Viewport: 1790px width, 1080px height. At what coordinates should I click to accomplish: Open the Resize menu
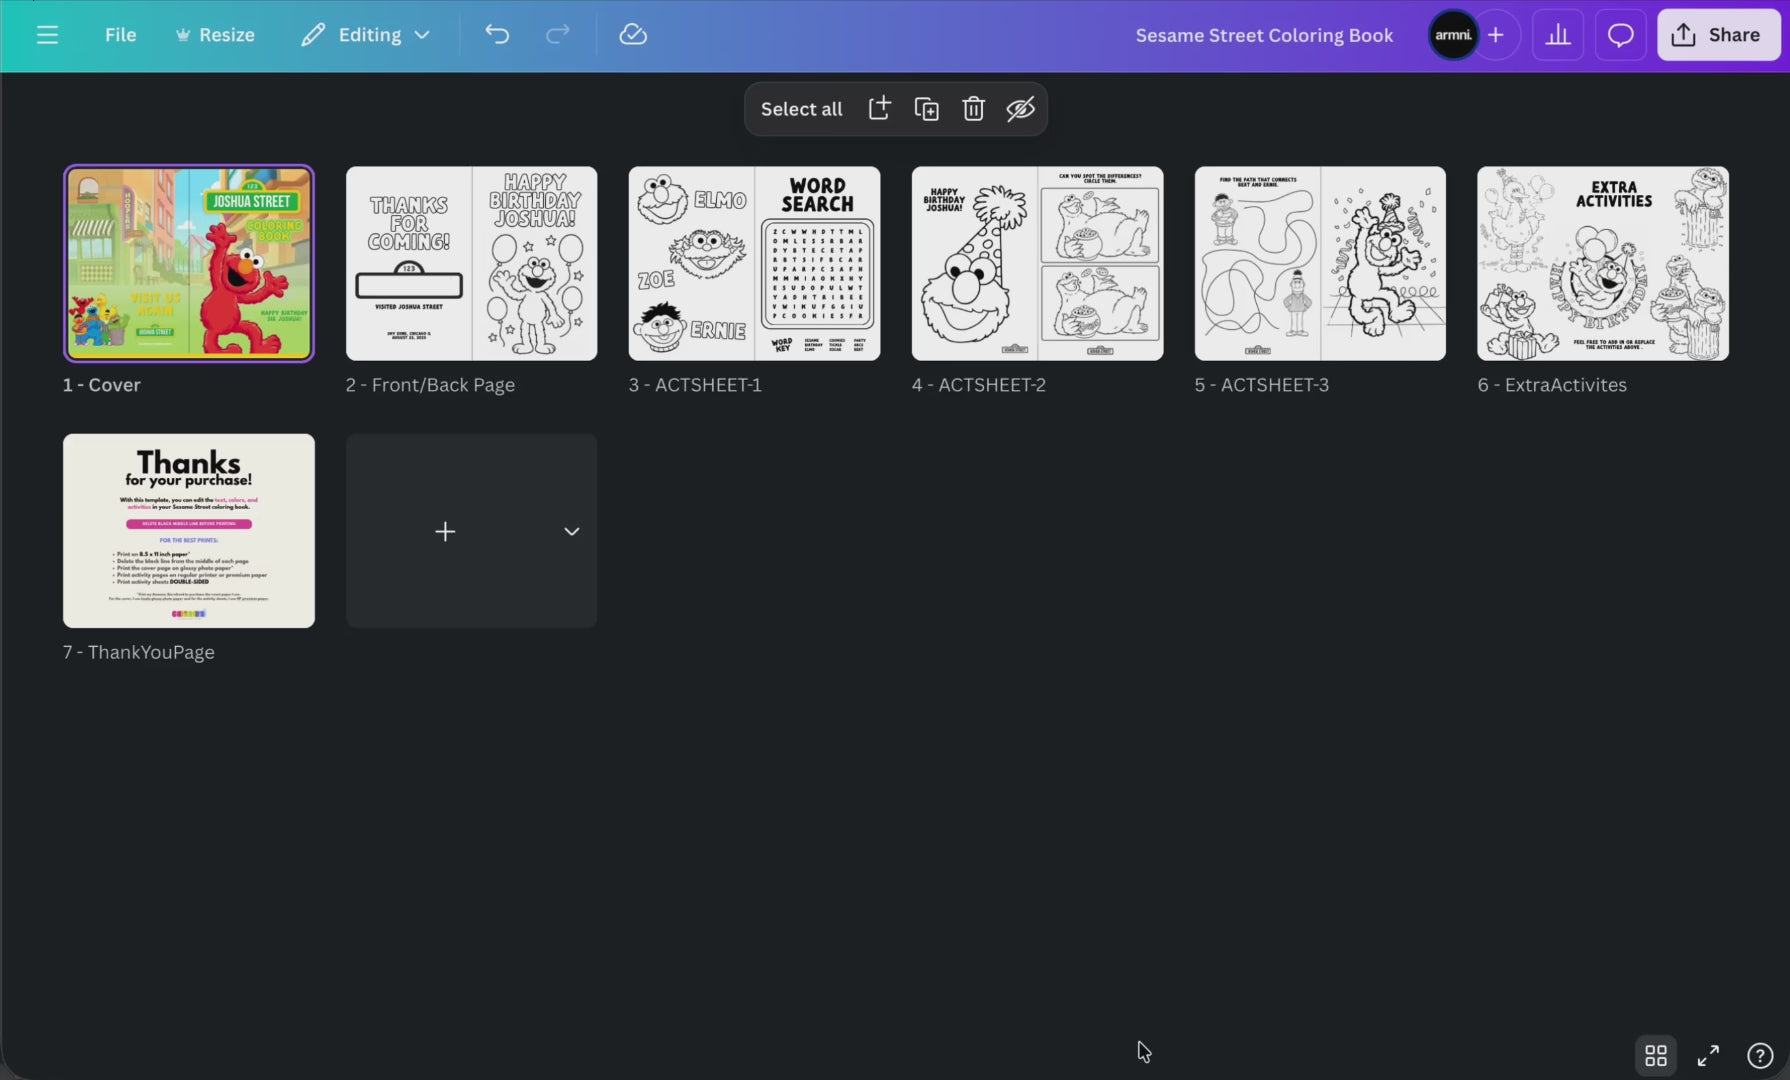click(x=215, y=35)
